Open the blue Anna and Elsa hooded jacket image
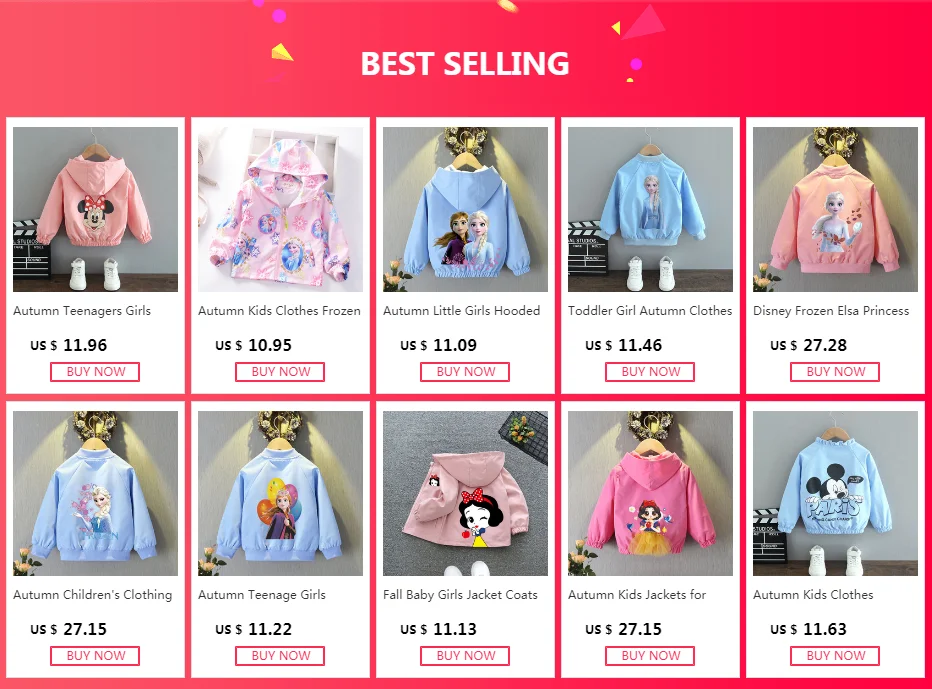This screenshot has width=932, height=689. pyautogui.click(x=465, y=209)
